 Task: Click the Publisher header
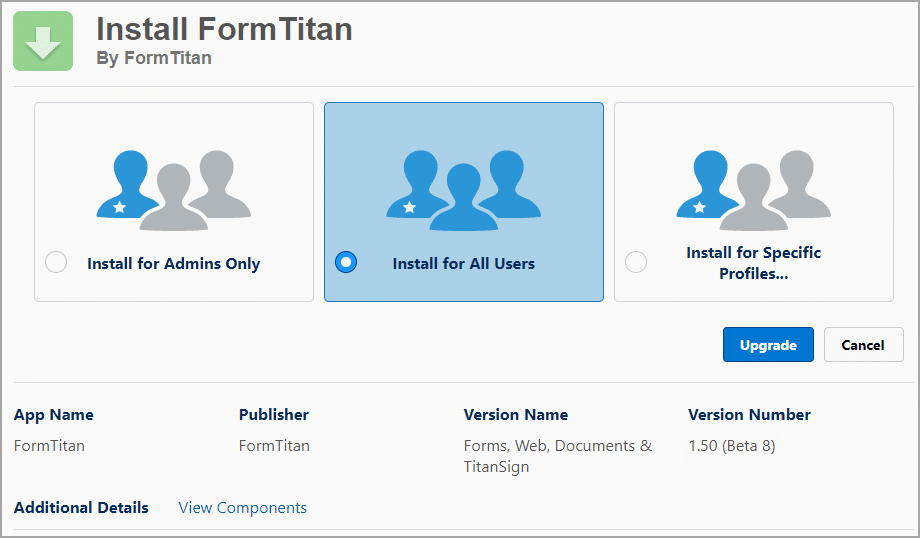273,415
